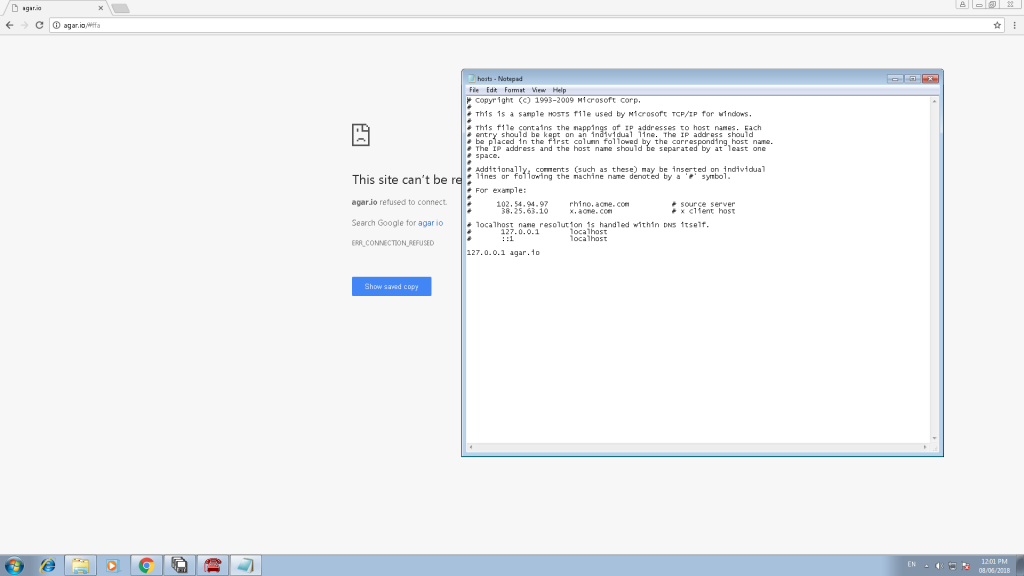Select the agar.io browser tab
Image resolution: width=1024 pixels, height=576 pixels.
coord(56,8)
